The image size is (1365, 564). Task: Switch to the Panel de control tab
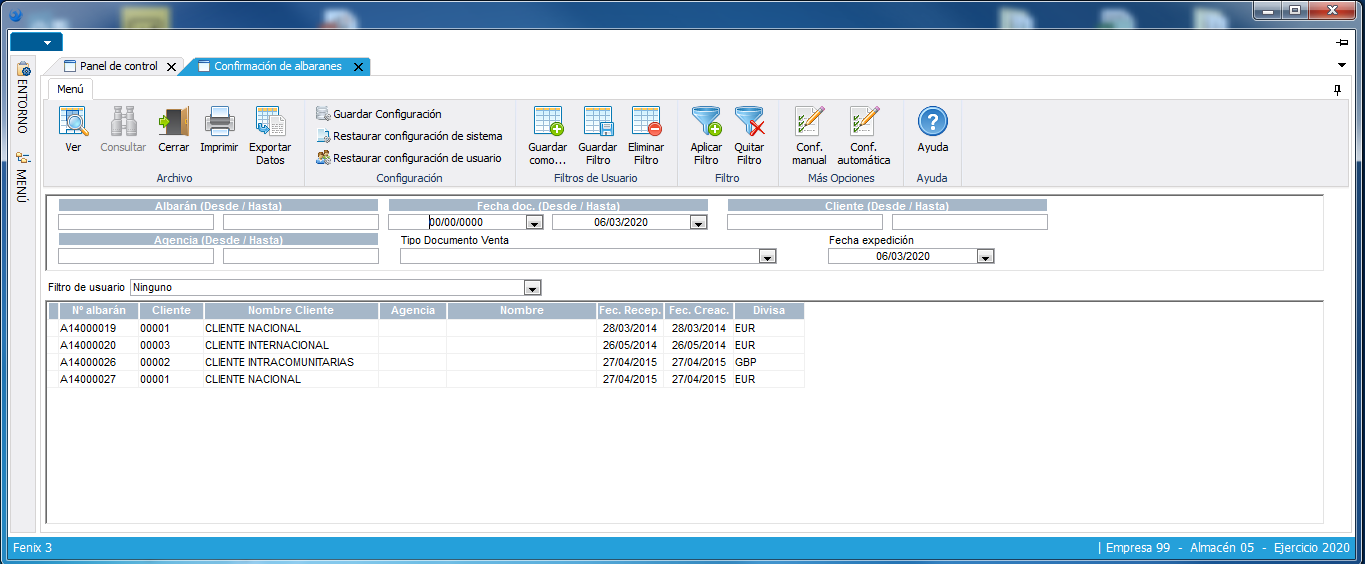point(118,66)
